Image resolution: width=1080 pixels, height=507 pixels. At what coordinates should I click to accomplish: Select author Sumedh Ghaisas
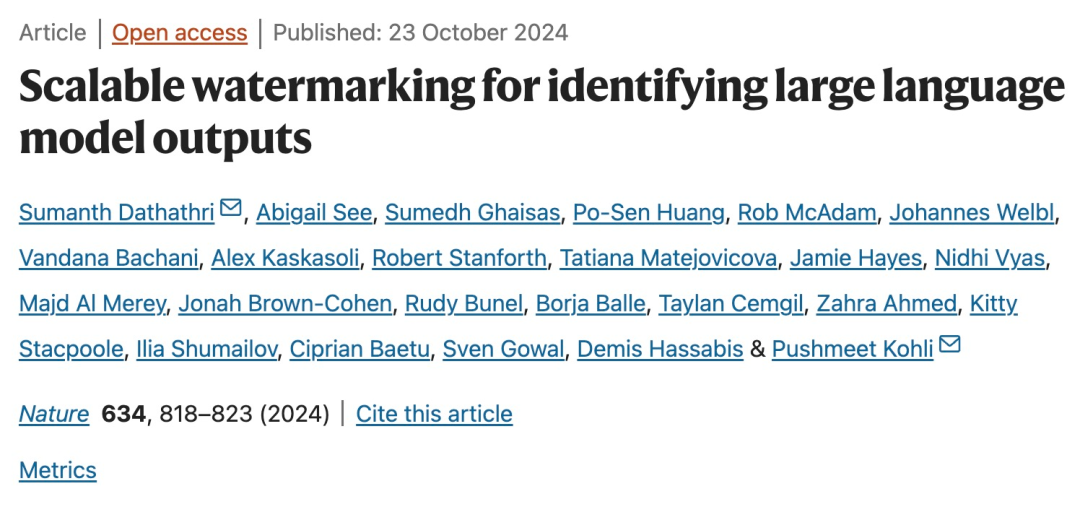(x=472, y=213)
